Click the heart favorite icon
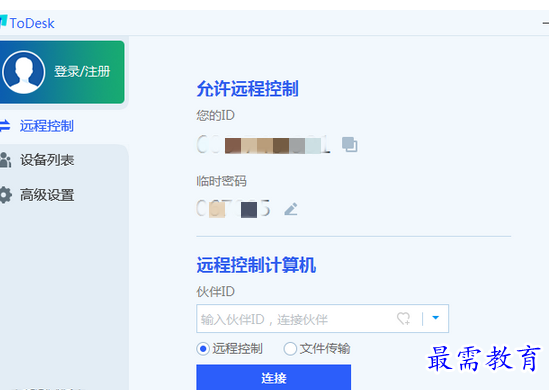Screen dimensions: 549x390 [403, 319]
